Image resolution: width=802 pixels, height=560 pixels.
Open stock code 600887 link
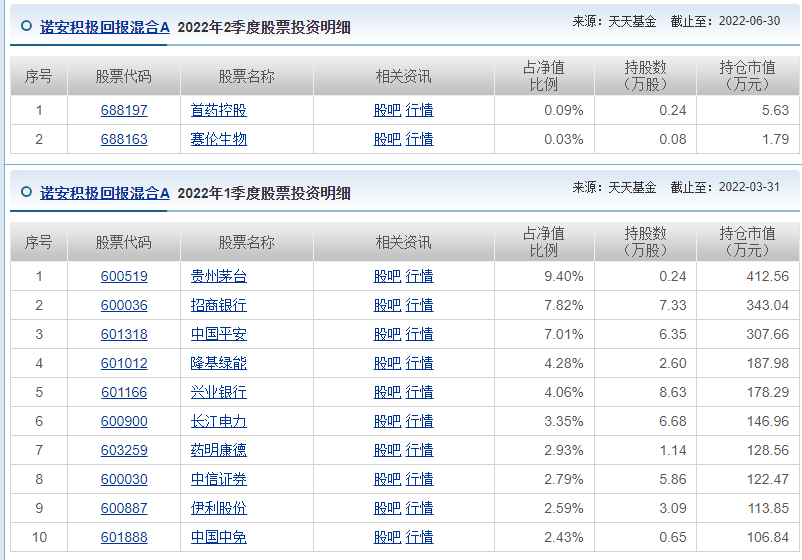coord(124,509)
